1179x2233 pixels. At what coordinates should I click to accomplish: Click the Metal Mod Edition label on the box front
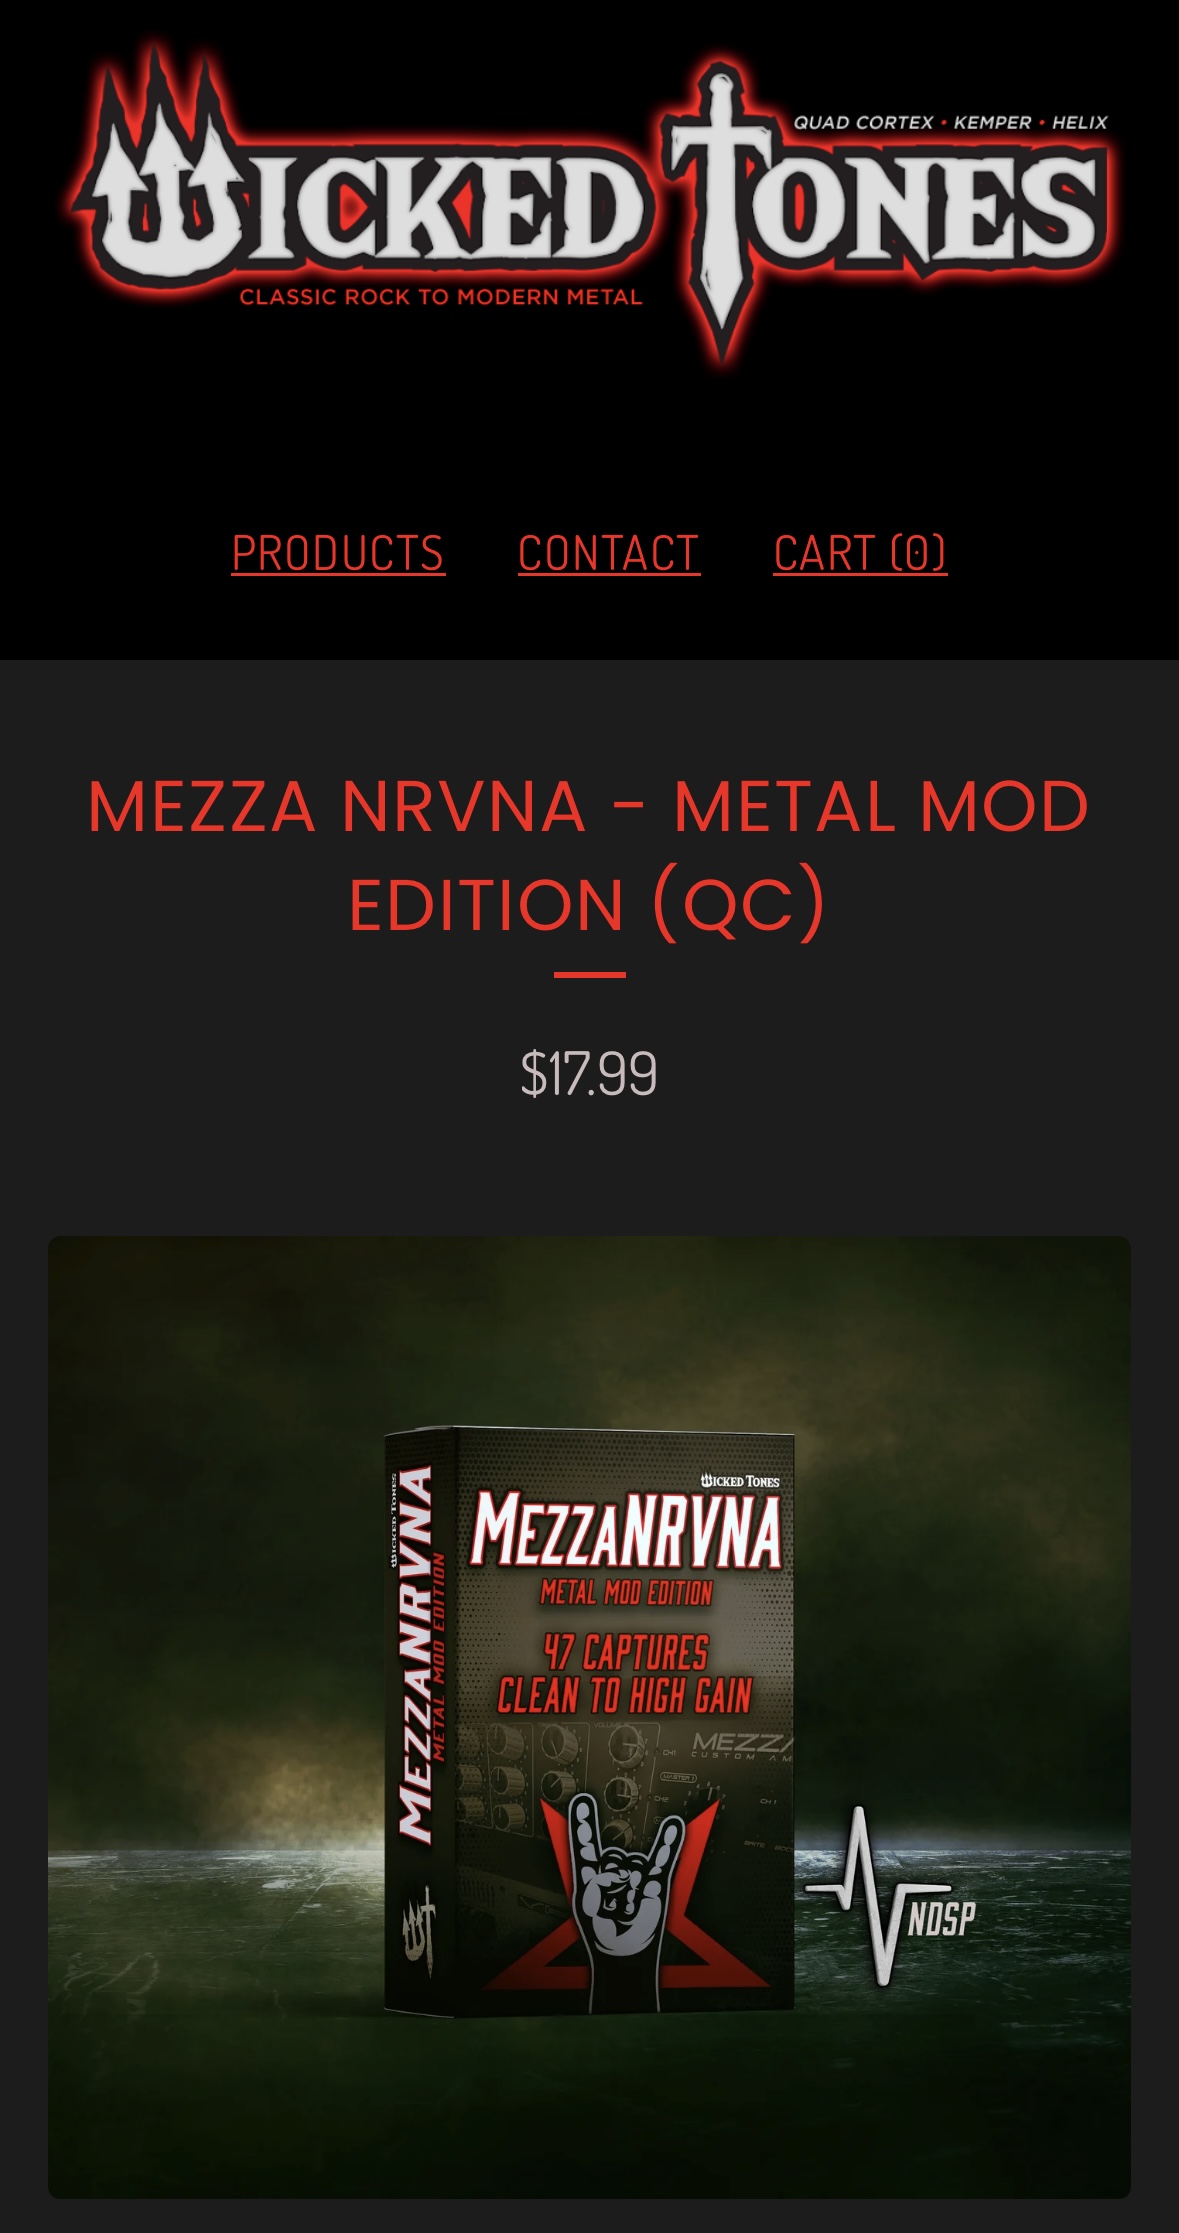click(x=627, y=1591)
